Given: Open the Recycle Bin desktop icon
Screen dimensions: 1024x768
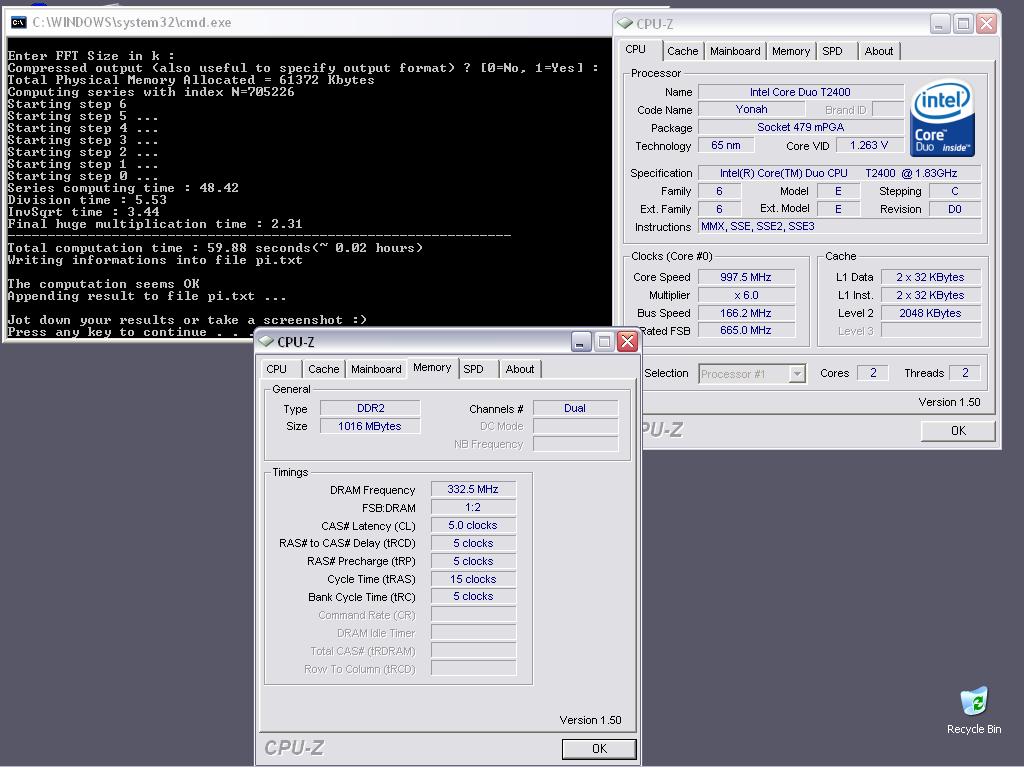Looking at the screenshot, I should 974,710.
